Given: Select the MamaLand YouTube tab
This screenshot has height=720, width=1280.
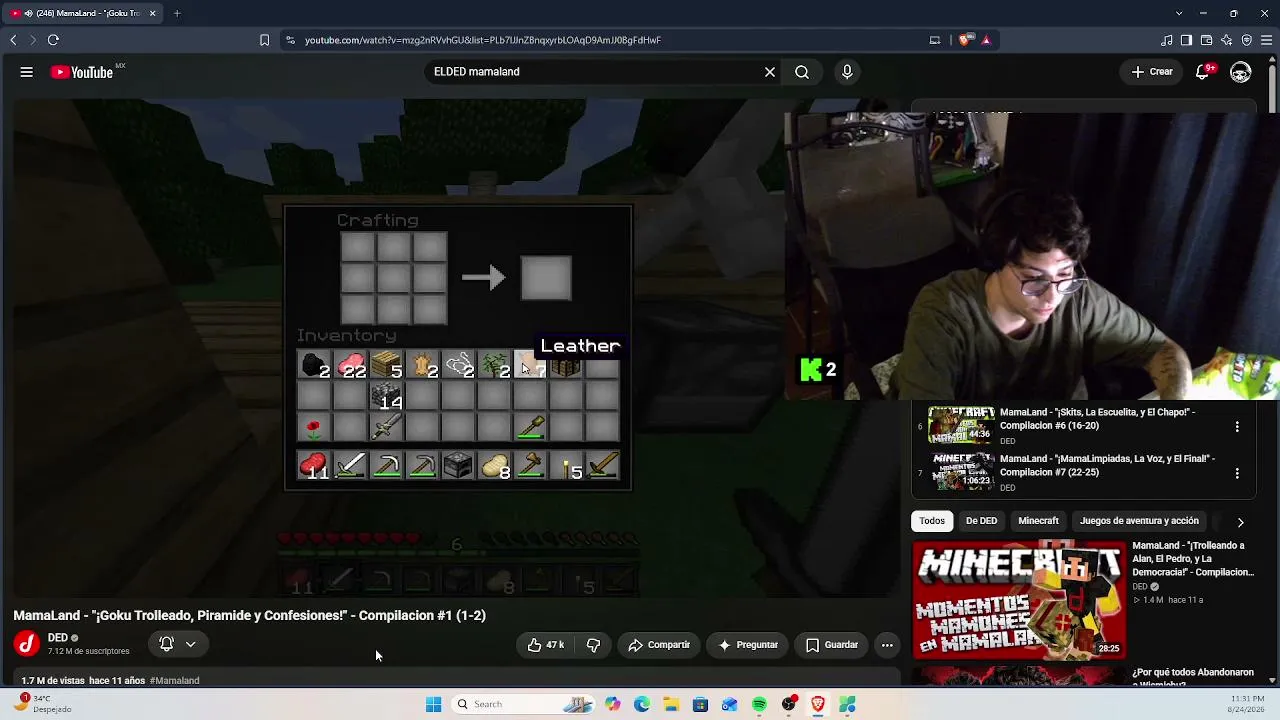Looking at the screenshot, I should pos(83,13).
